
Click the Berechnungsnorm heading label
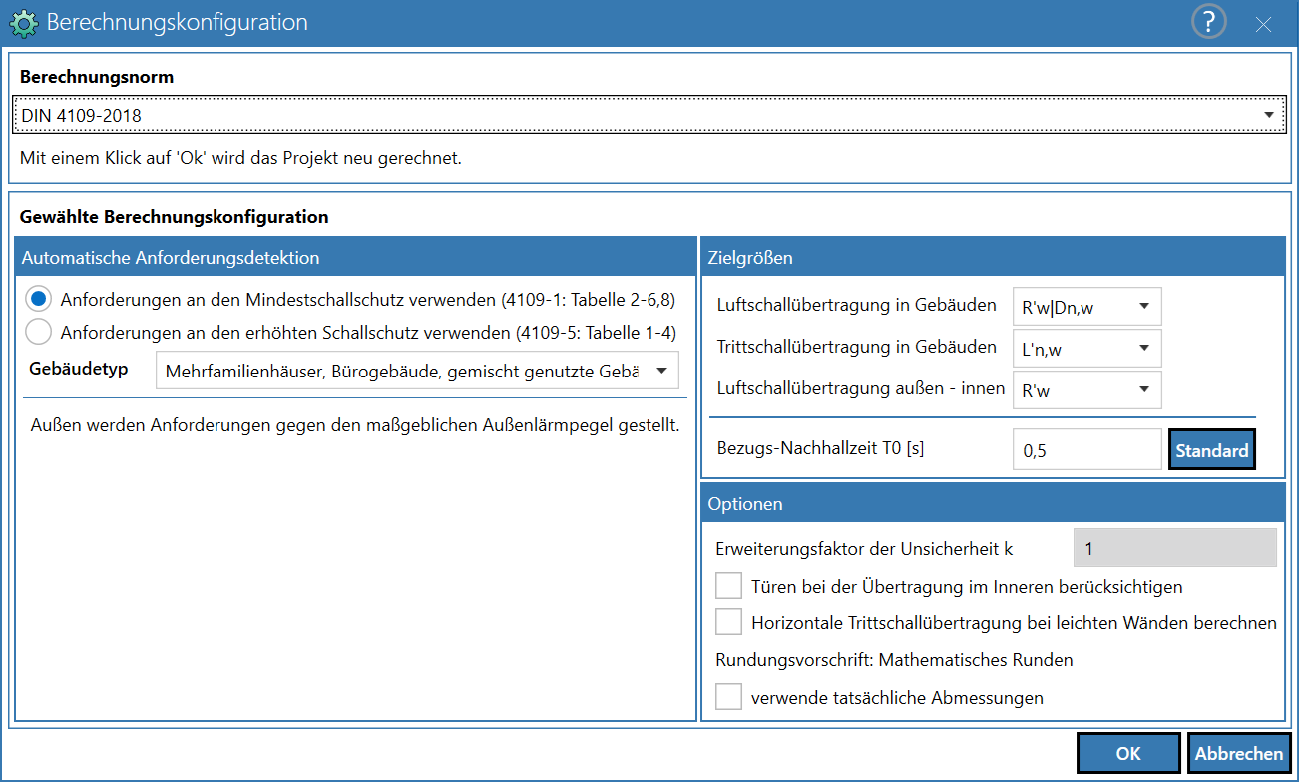(97, 77)
